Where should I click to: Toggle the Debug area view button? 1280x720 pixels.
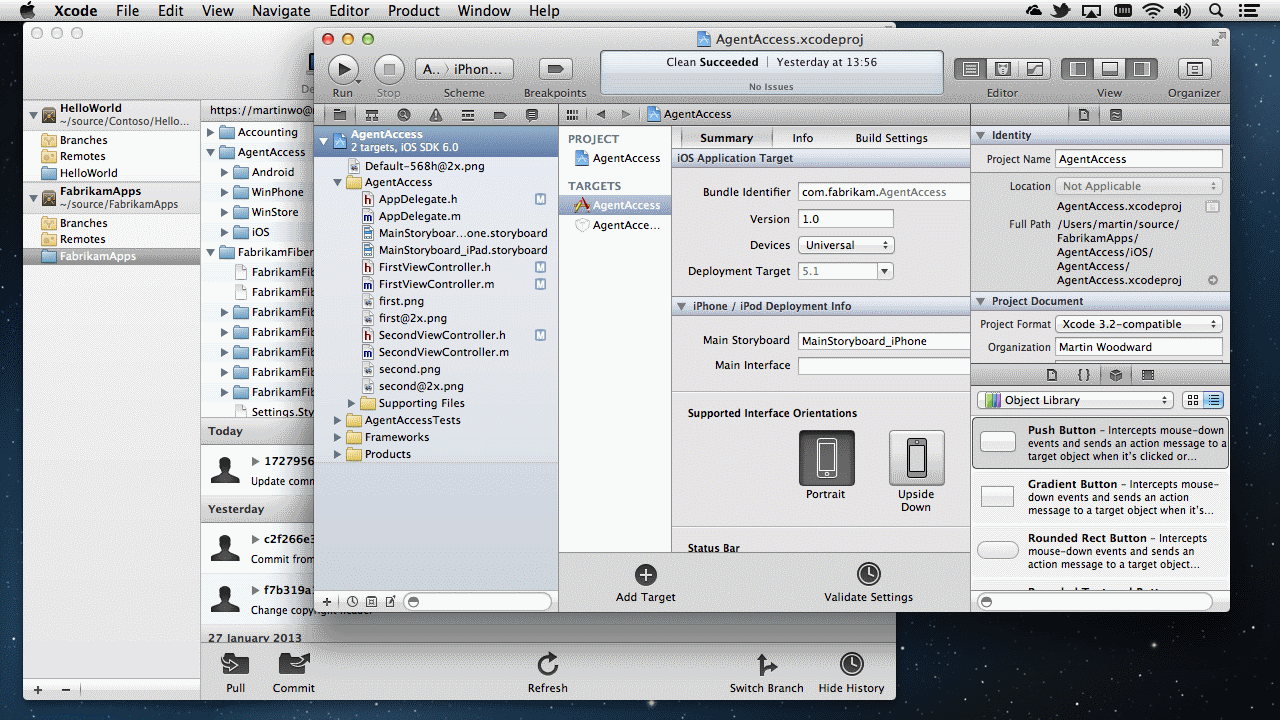click(x=1110, y=69)
